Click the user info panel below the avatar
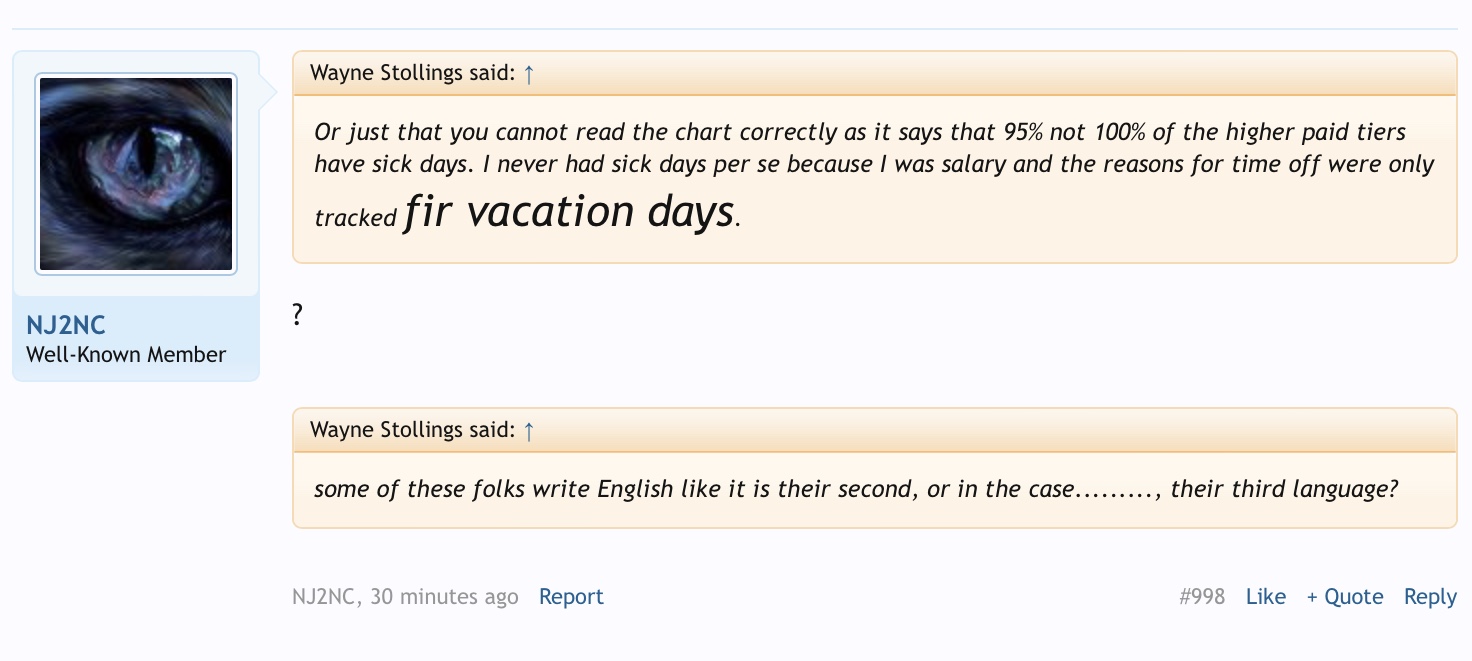 [136, 339]
